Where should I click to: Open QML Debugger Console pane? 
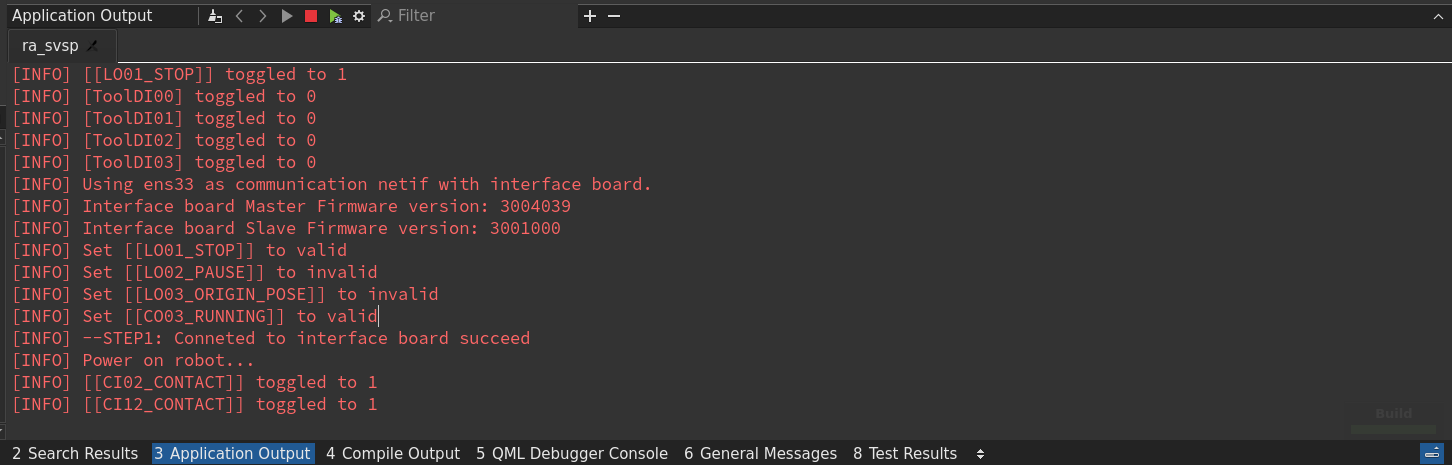pos(572,454)
